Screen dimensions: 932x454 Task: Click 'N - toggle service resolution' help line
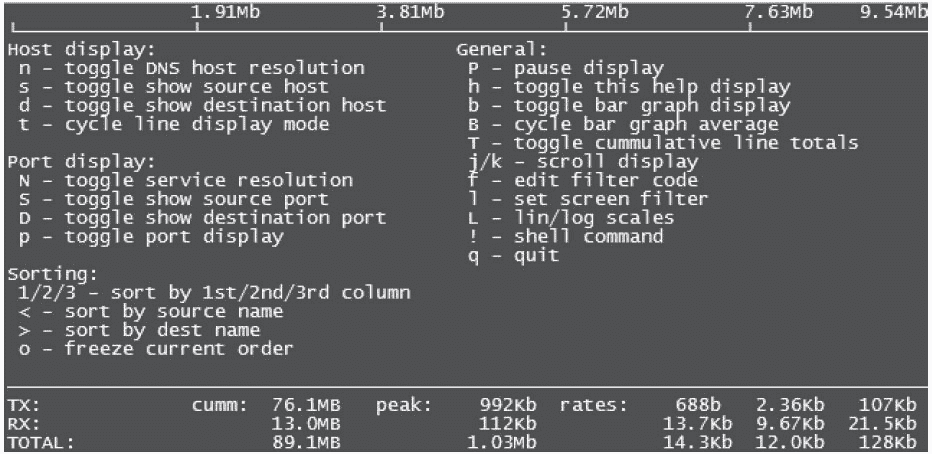point(186,181)
